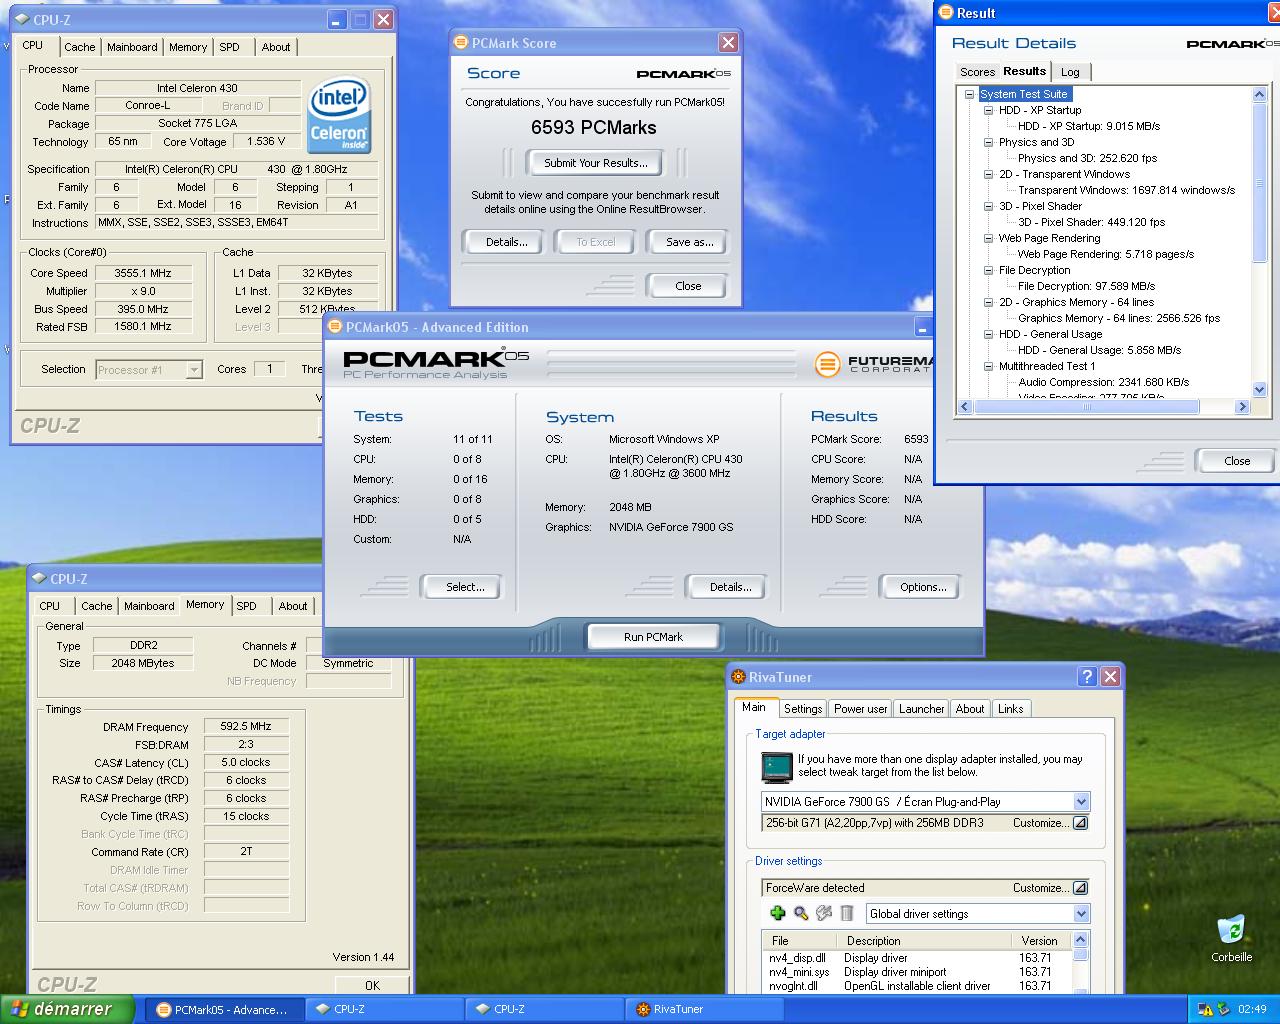This screenshot has width=1280, height=1024.
Task: Collapse the System Test Suite tree node
Action: 969,94
